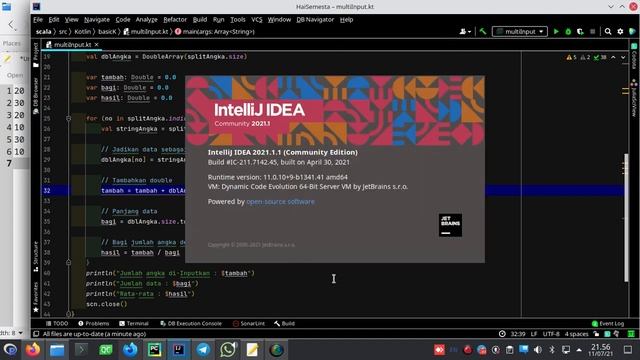
Task: Open the Favorites tool window
Action: pos(36,297)
